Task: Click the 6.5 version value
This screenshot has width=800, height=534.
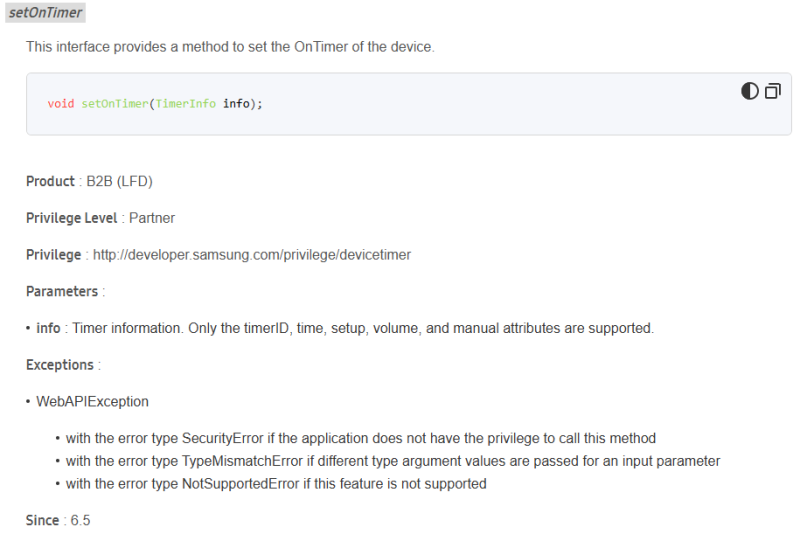Action: [80, 520]
